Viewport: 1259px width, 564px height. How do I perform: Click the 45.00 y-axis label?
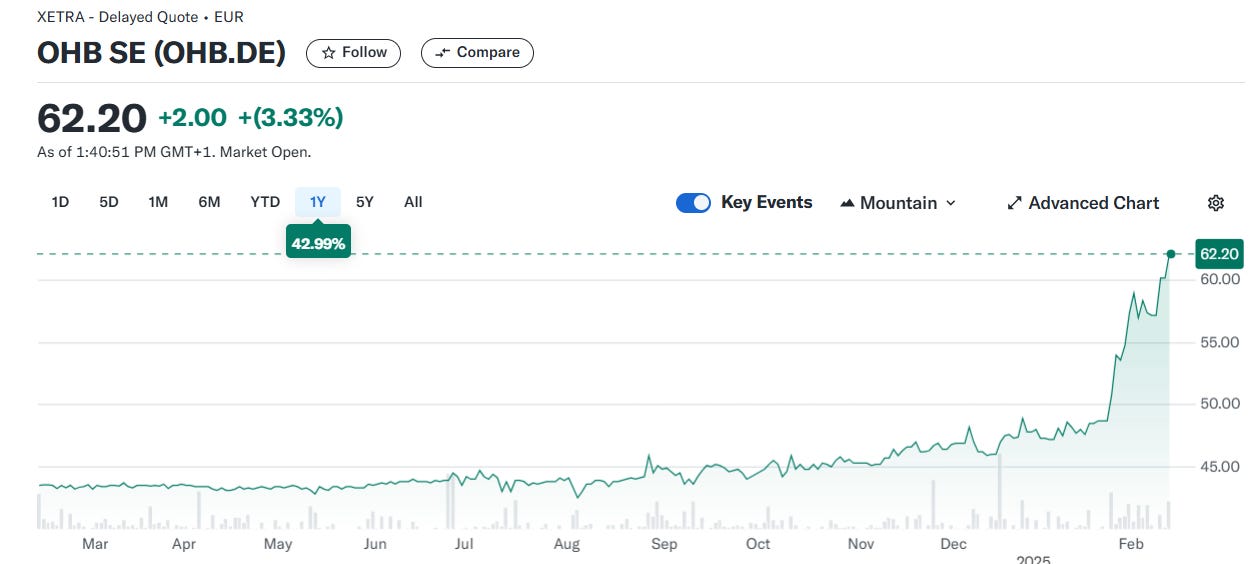click(1218, 466)
